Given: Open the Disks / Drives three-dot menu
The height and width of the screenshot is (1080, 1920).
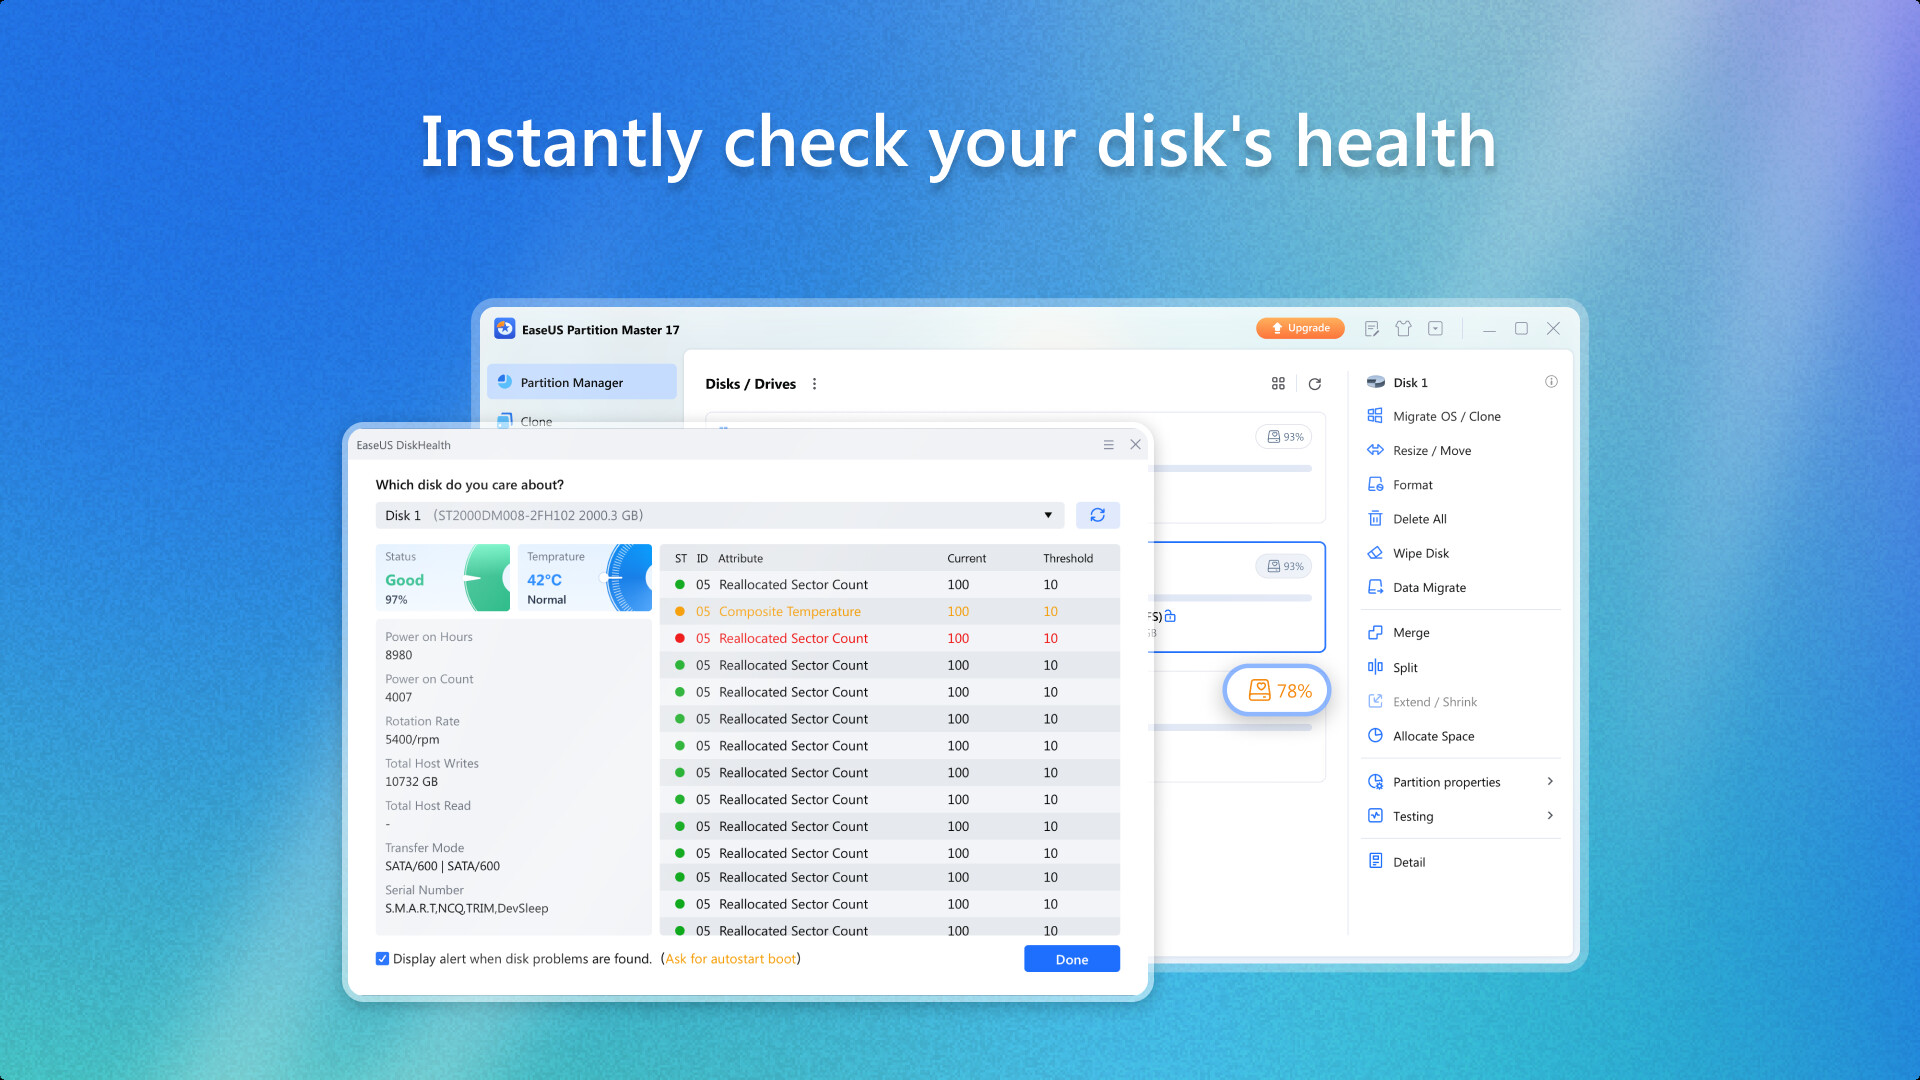Looking at the screenshot, I should coord(814,383).
